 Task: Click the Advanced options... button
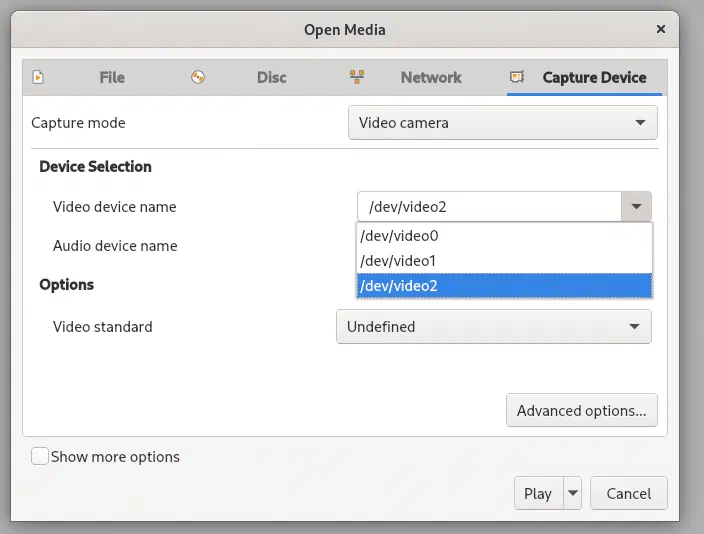point(581,410)
